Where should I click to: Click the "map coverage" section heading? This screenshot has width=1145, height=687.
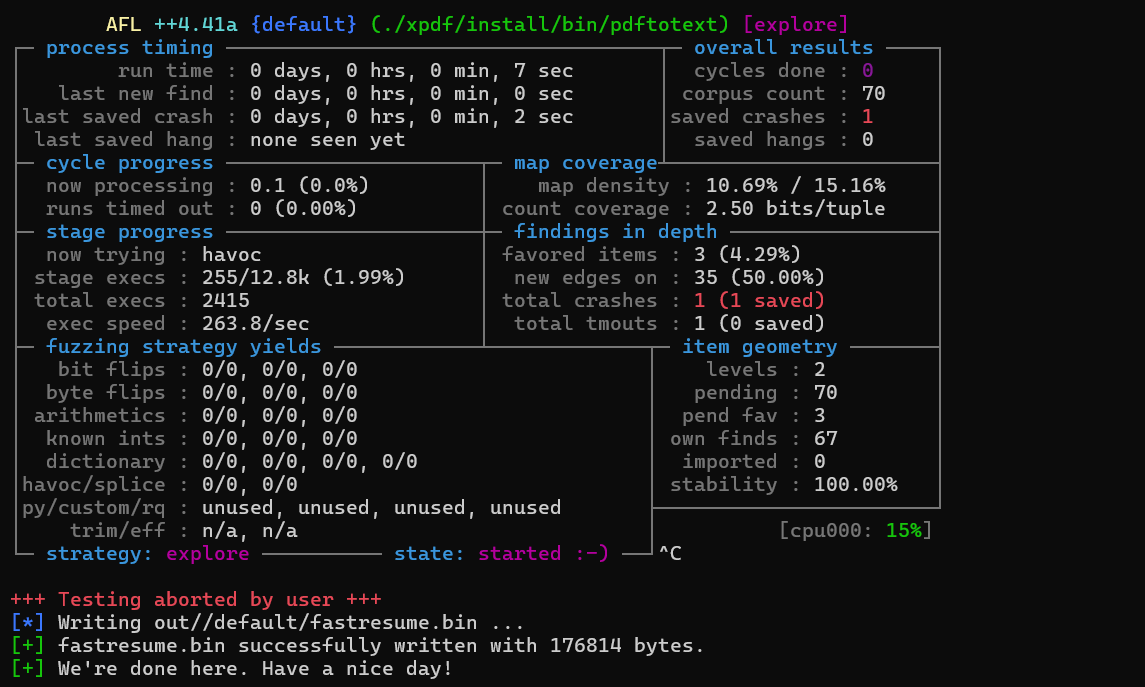585,163
